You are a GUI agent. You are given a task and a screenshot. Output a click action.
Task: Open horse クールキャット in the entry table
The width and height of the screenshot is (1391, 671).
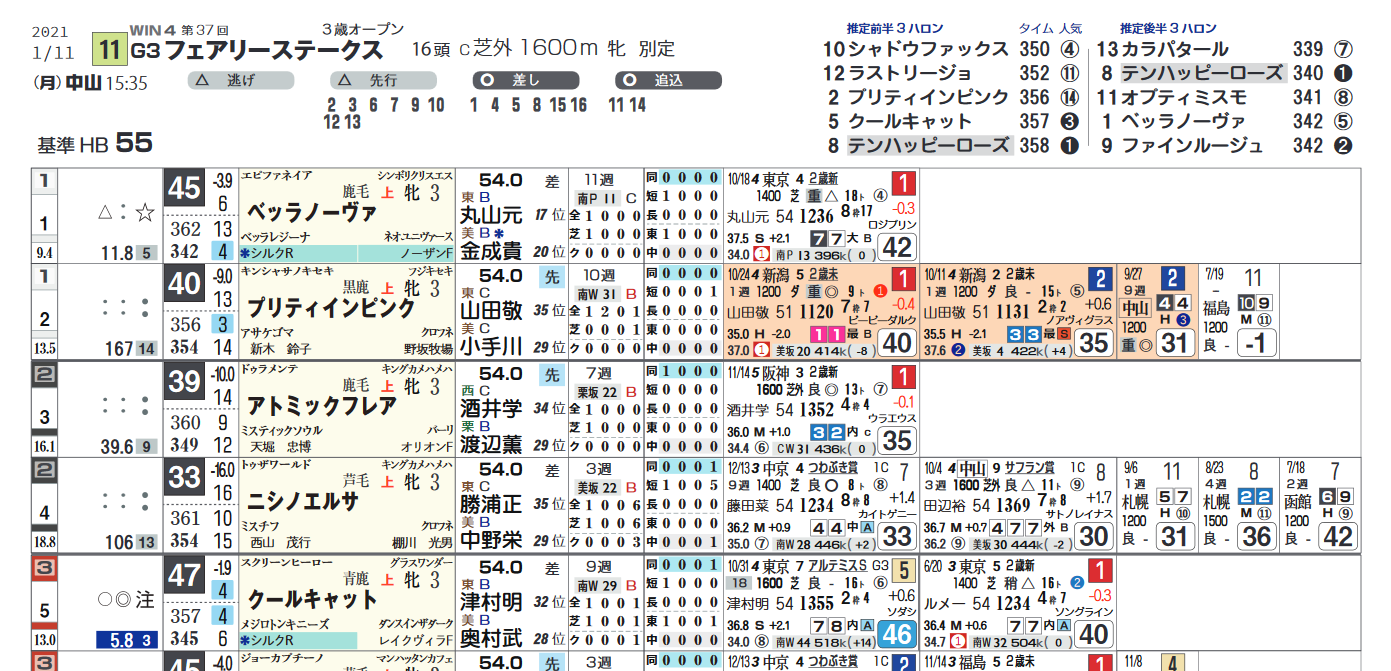pyautogui.click(x=312, y=599)
